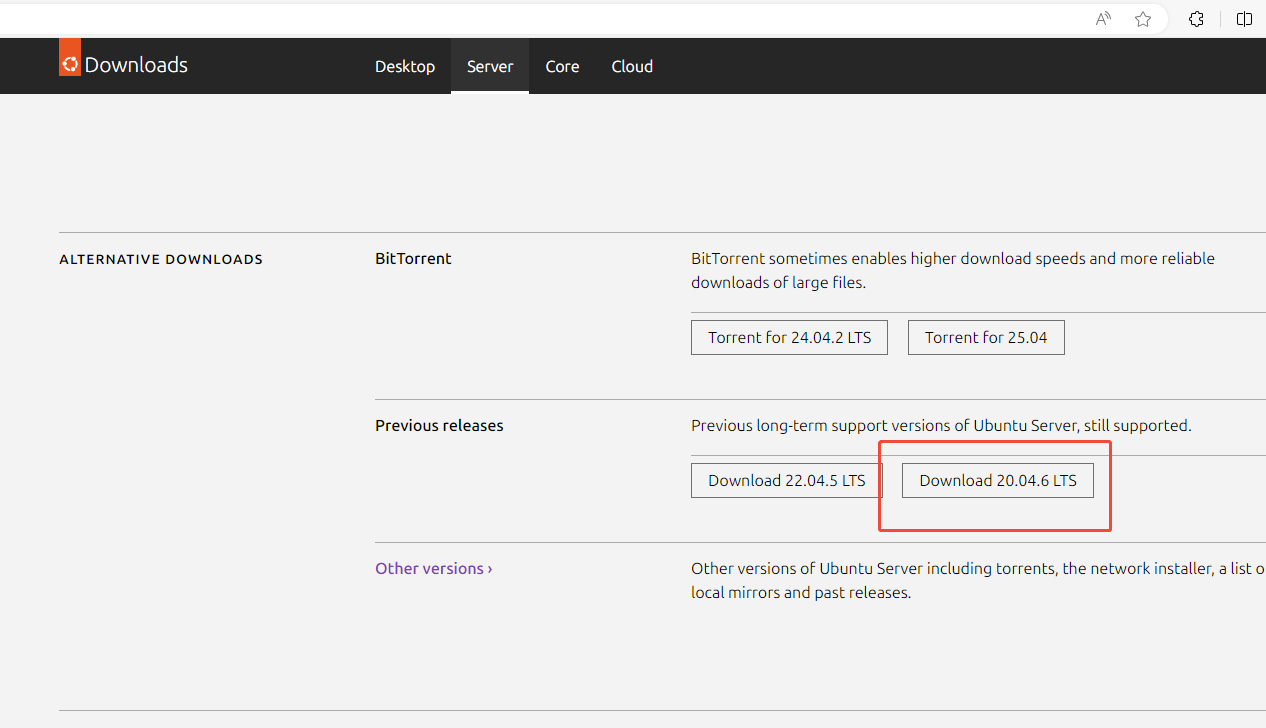Open the browser split screen icon
The width and height of the screenshot is (1266, 728).
(x=1244, y=19)
